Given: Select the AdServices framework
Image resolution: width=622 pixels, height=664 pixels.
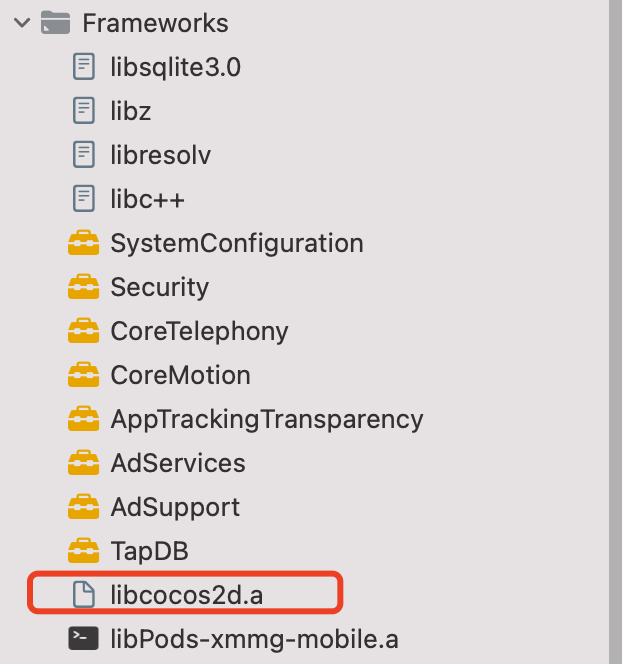Looking at the screenshot, I should coord(178,463).
